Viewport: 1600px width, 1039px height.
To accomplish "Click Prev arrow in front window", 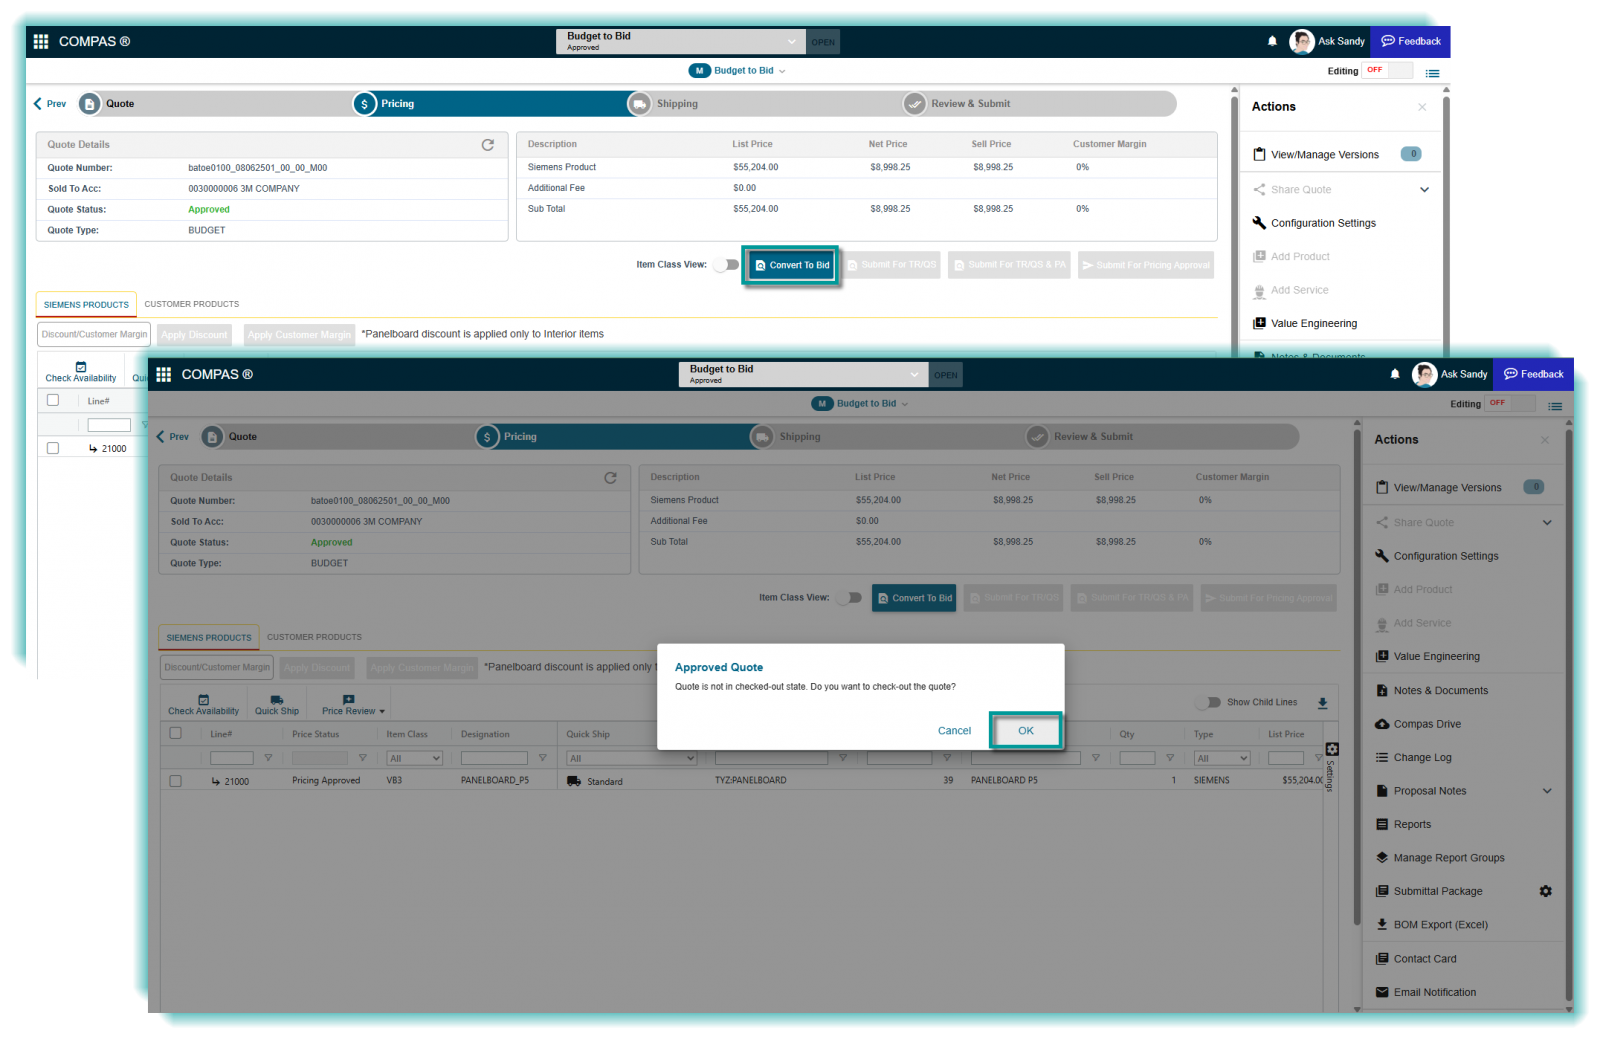I will (x=173, y=437).
